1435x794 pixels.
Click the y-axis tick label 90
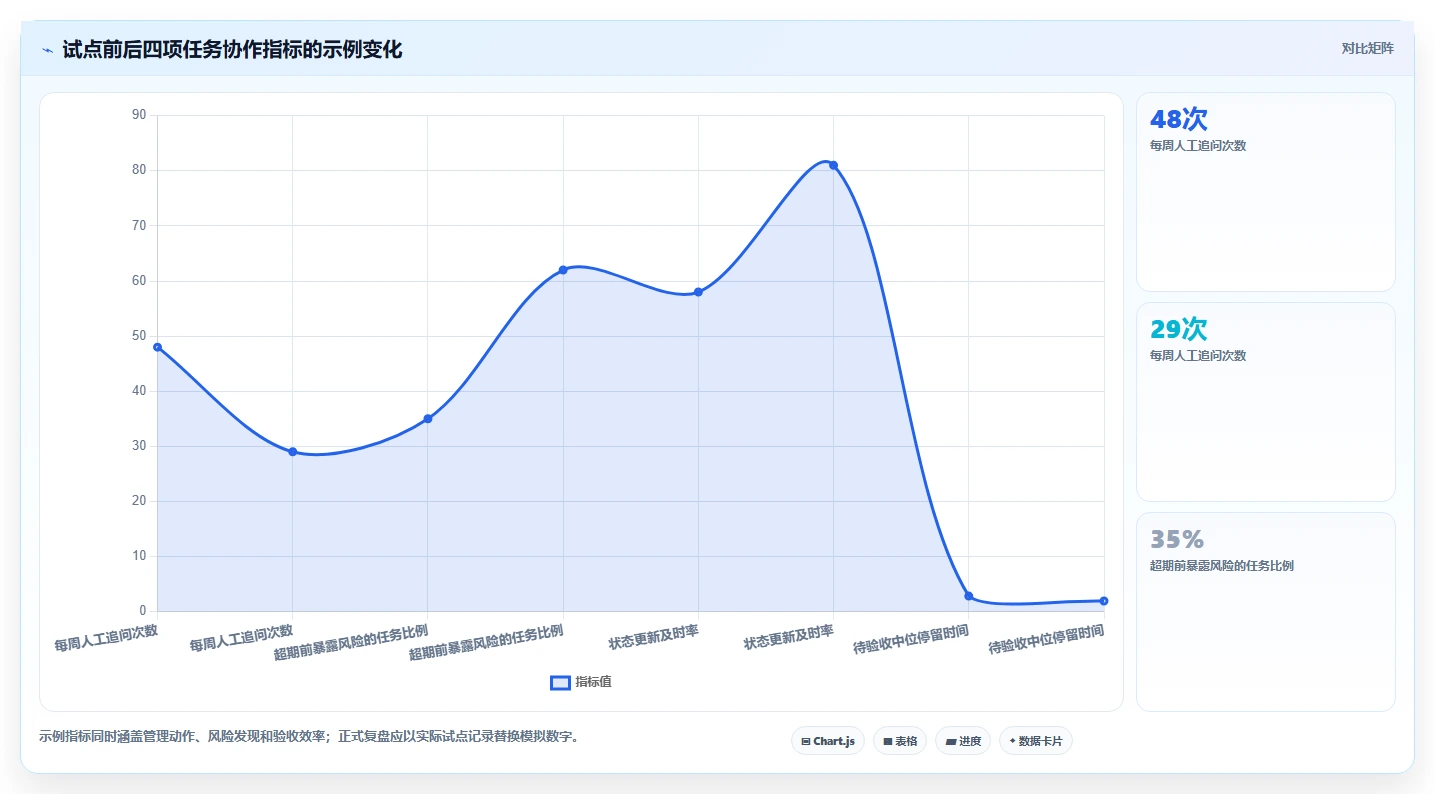click(139, 115)
